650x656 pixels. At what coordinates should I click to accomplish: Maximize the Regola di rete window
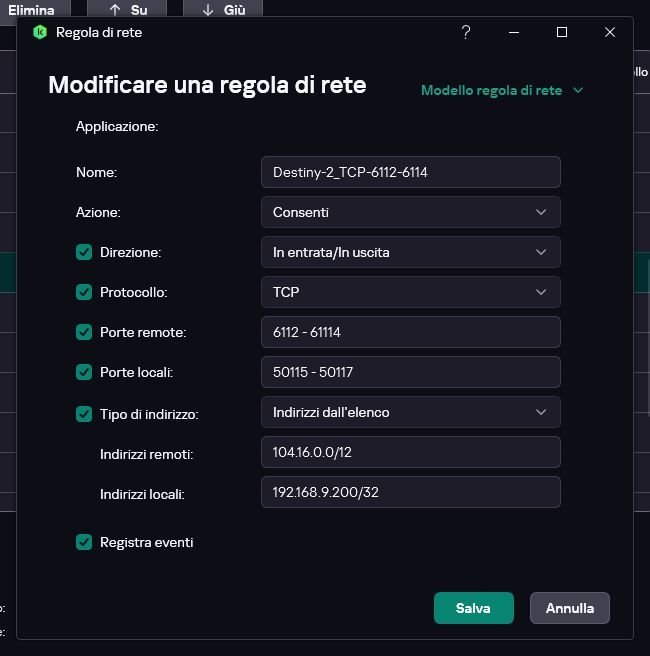[x=562, y=32]
